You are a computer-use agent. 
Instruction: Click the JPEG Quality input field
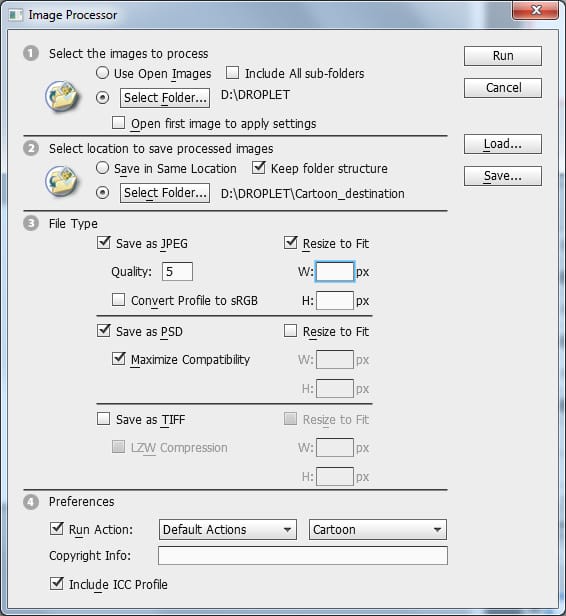[x=177, y=271]
